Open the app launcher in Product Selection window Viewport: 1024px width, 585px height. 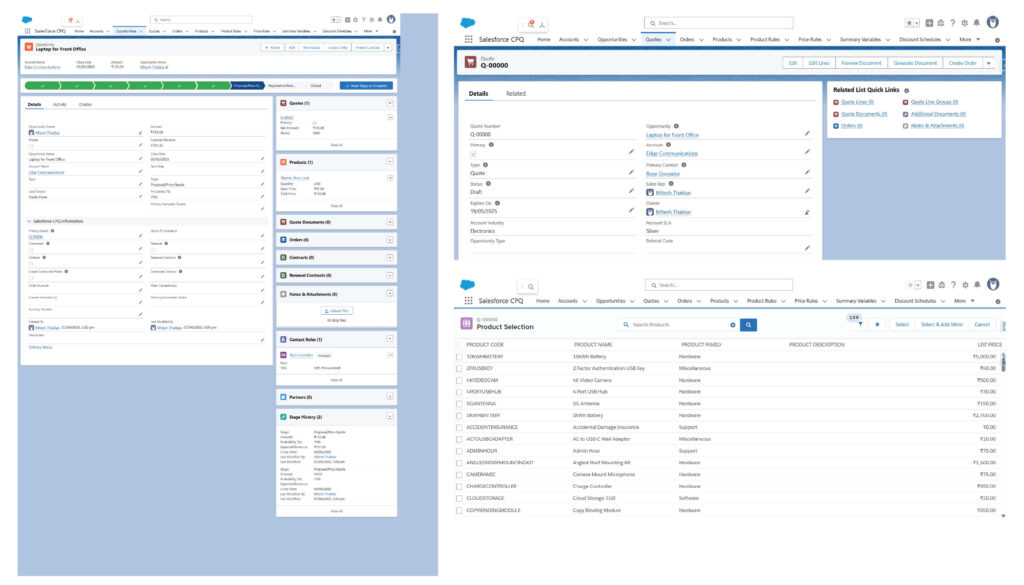468,301
